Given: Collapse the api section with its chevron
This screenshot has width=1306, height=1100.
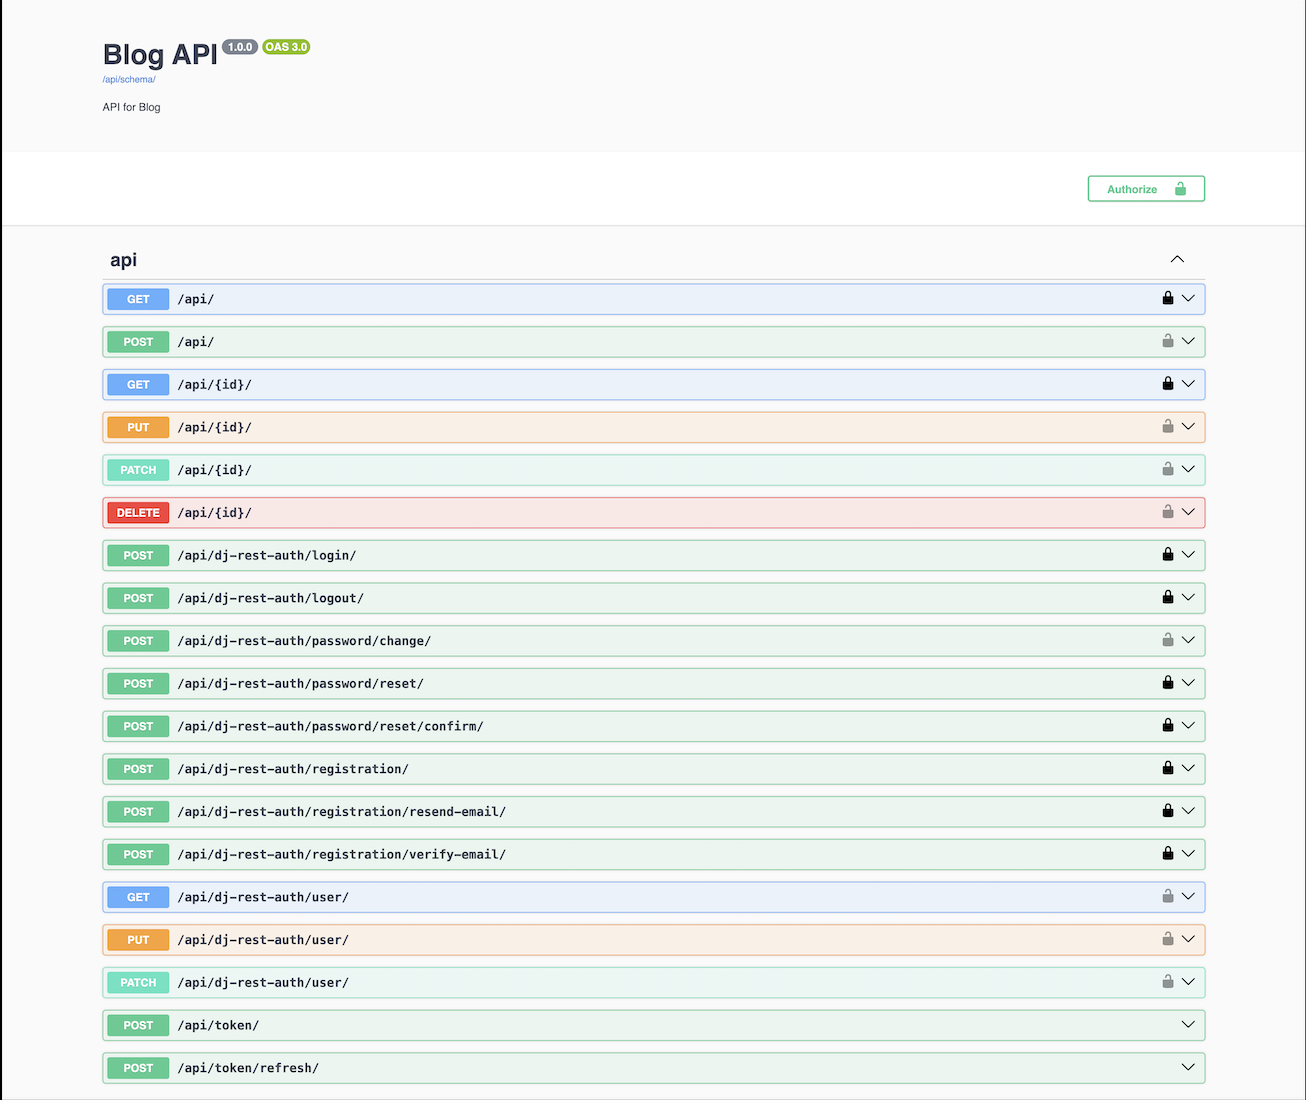Looking at the screenshot, I should tap(1177, 259).
